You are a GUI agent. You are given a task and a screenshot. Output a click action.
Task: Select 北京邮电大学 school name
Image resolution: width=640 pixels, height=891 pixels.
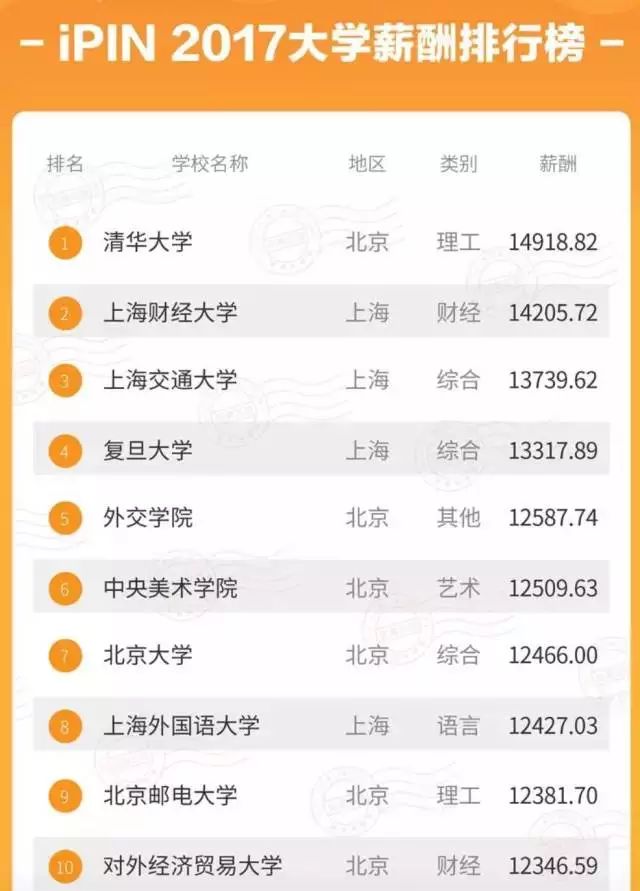point(170,796)
